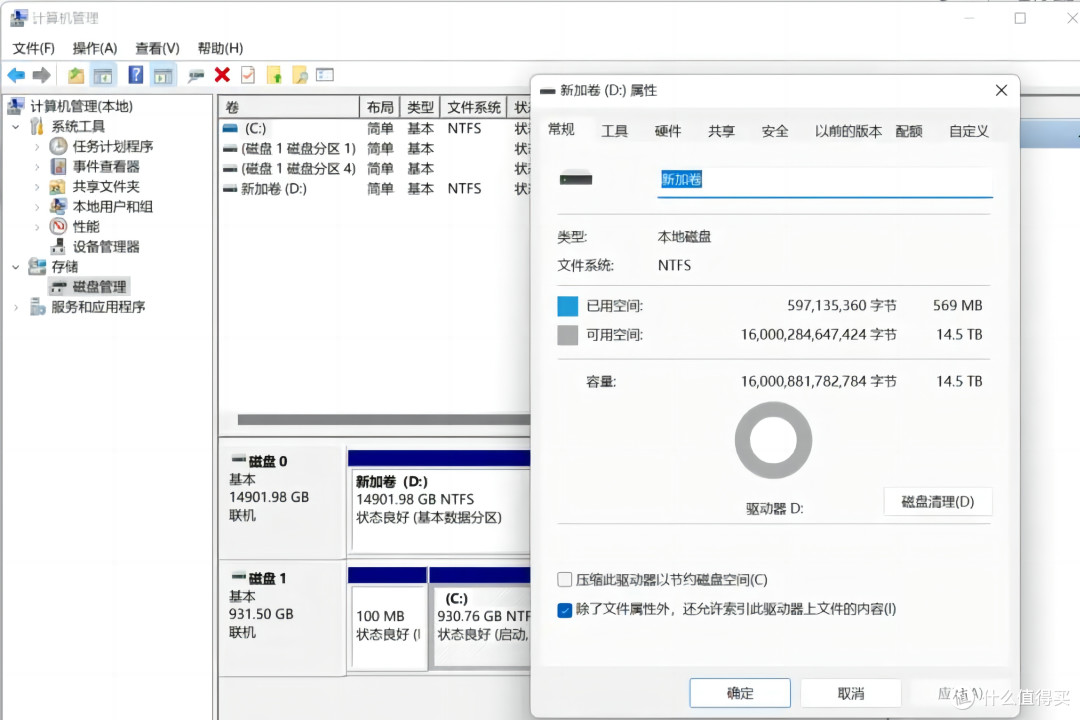Select the (C:) 930.76 GB partition block
Viewport: 1080px width, 720px height.
click(x=481, y=626)
